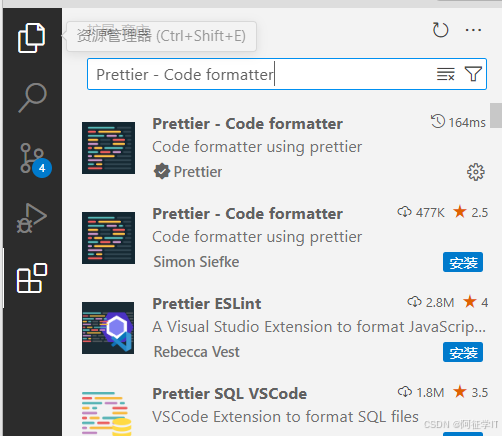Viewport: 502px width, 436px height.
Task: Install Prettier by Simon Siefke
Action: pyautogui.click(x=463, y=262)
